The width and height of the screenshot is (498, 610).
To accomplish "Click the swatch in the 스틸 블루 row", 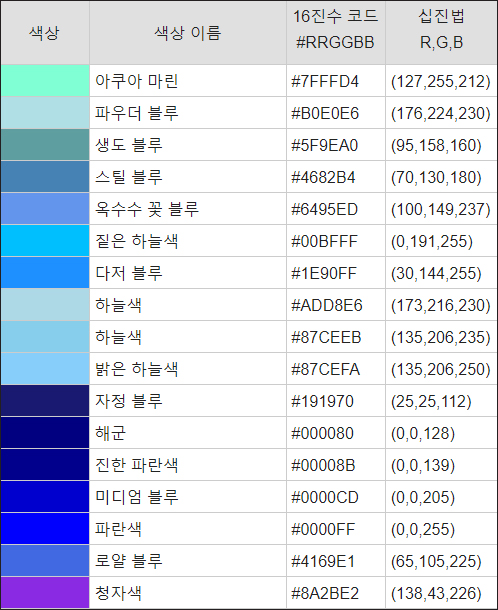I will point(45,177).
